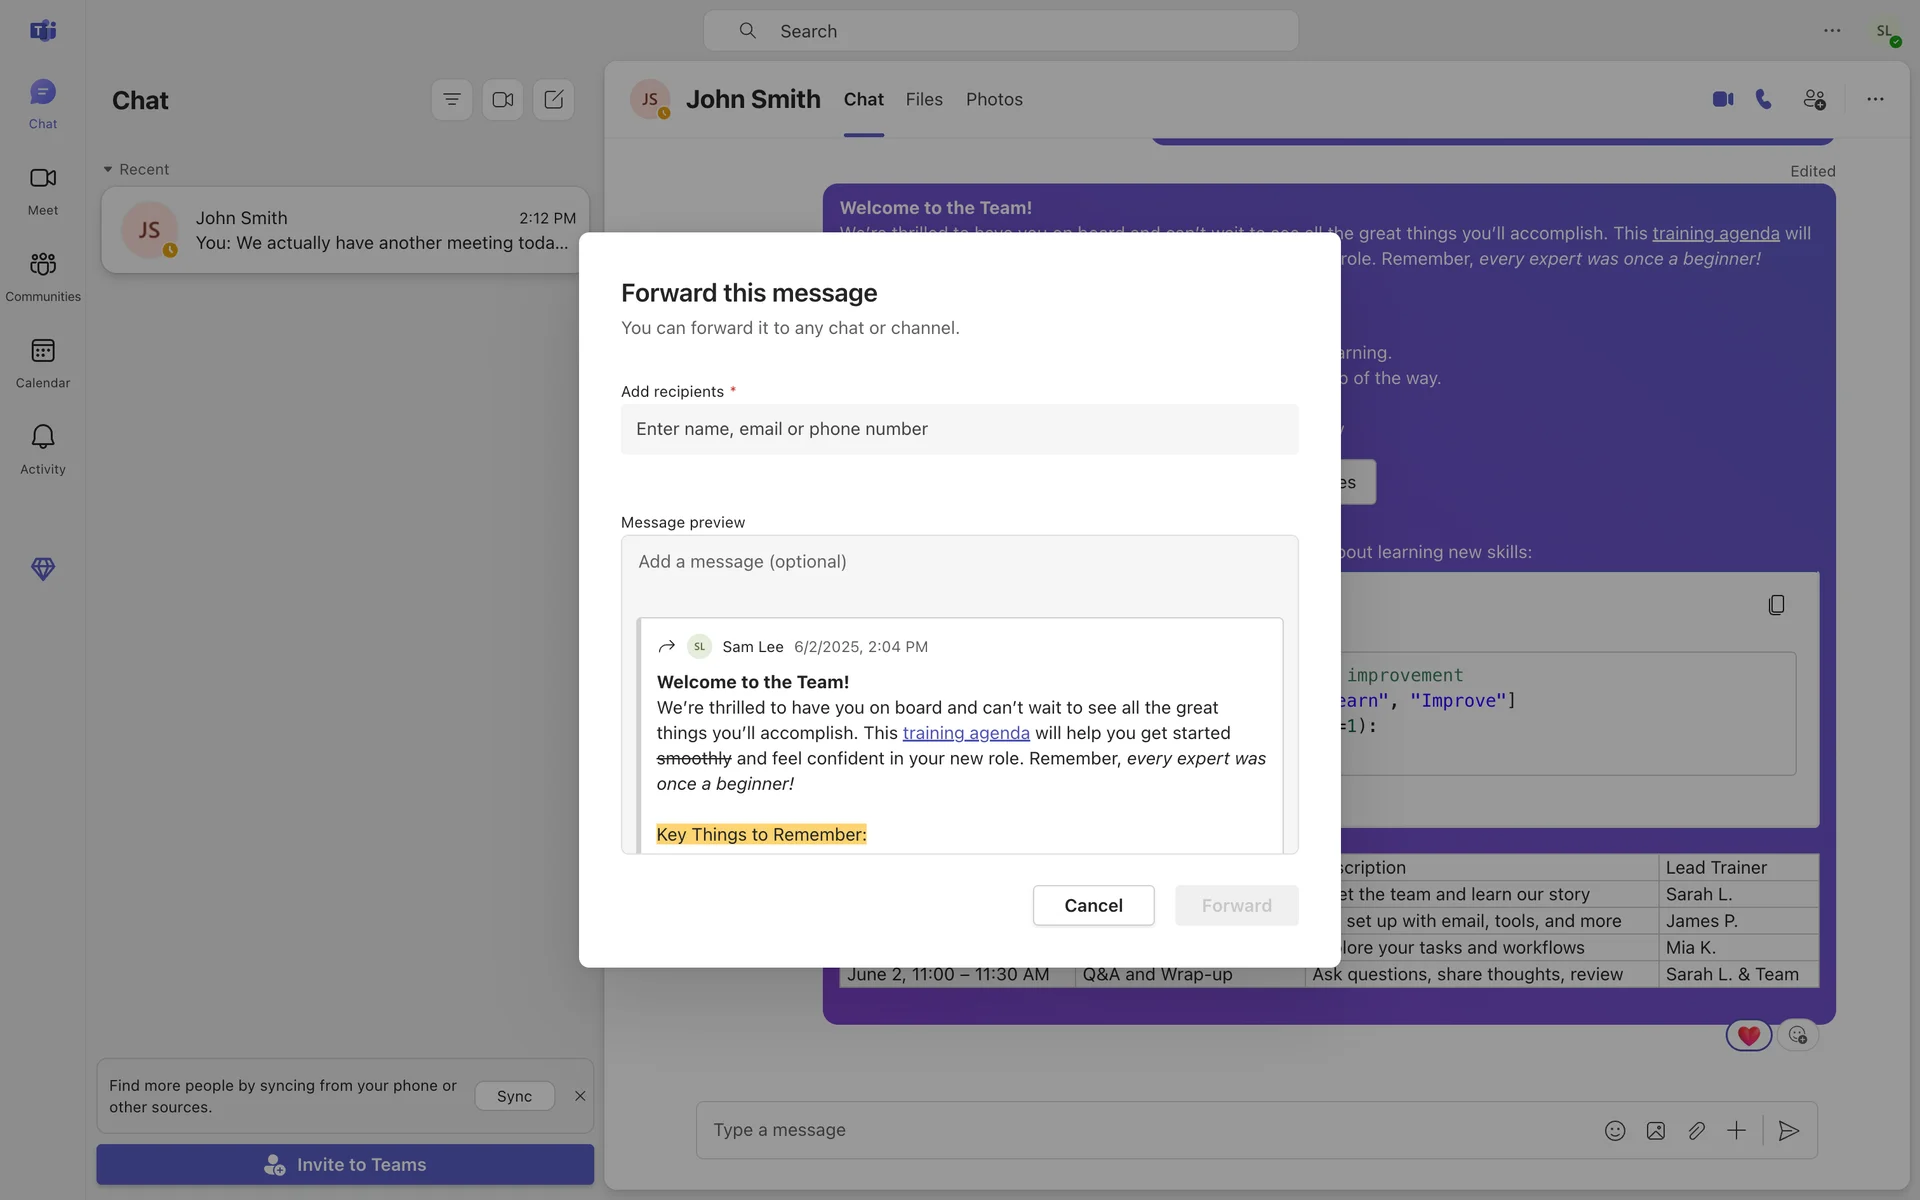Start an audio call with John Smith

click(1764, 99)
